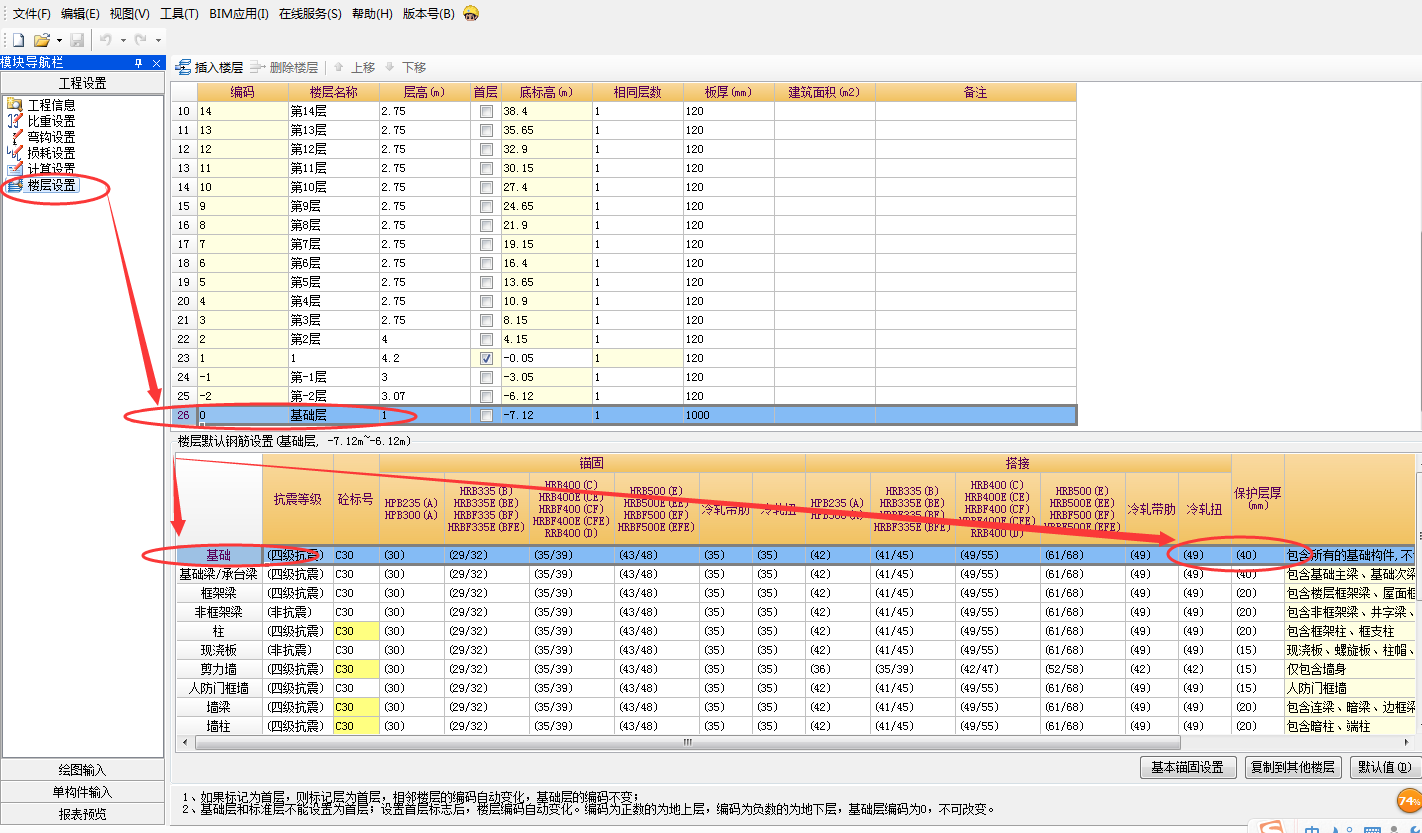Redo the last action

141,40
